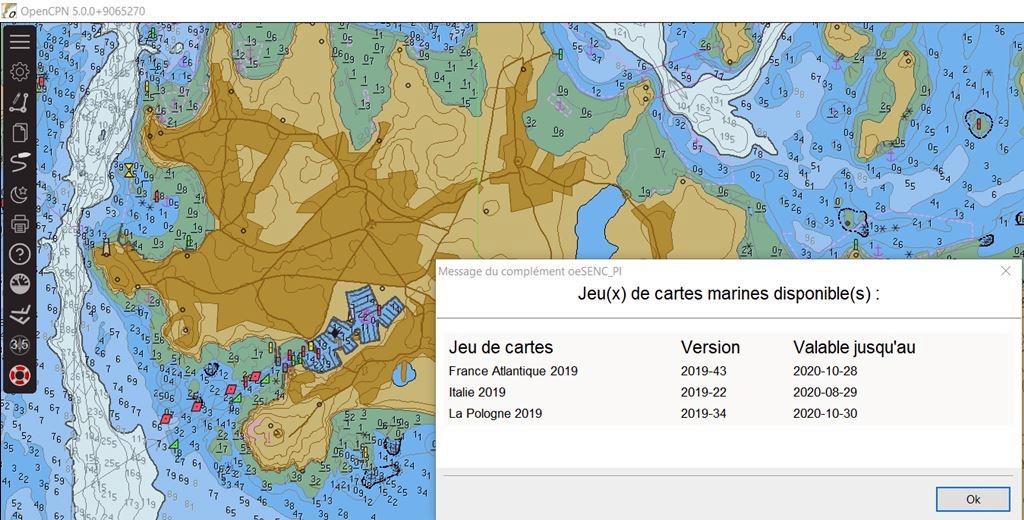Change the color scheme with moon icon
1024x520 pixels.
(20, 193)
